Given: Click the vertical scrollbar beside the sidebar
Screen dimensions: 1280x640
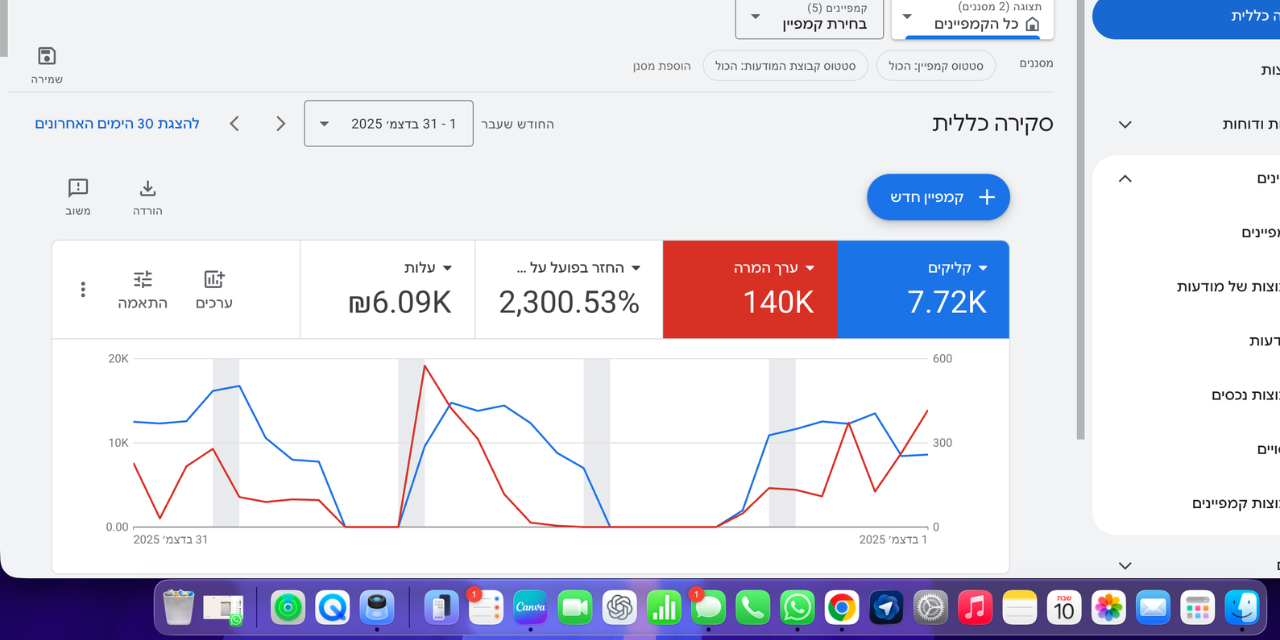Looking at the screenshot, I should [x=1080, y=219].
